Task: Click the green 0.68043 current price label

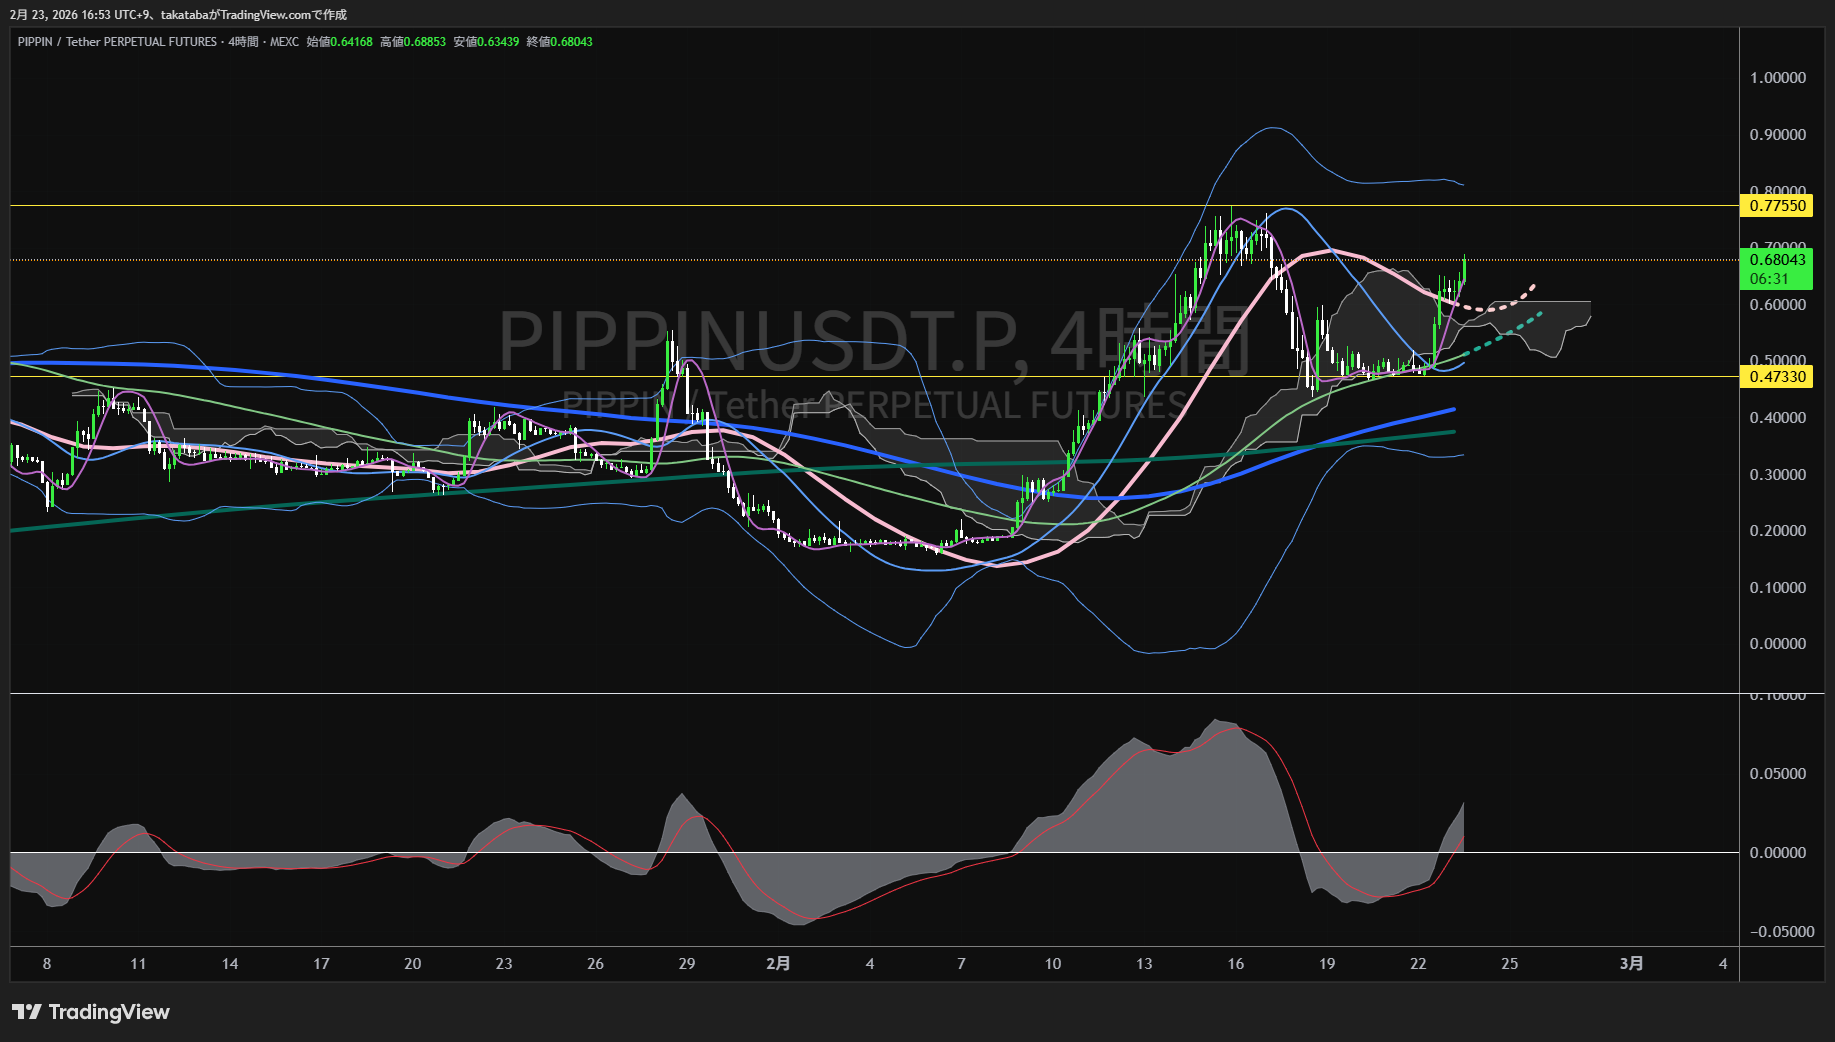Action: 1777,260
